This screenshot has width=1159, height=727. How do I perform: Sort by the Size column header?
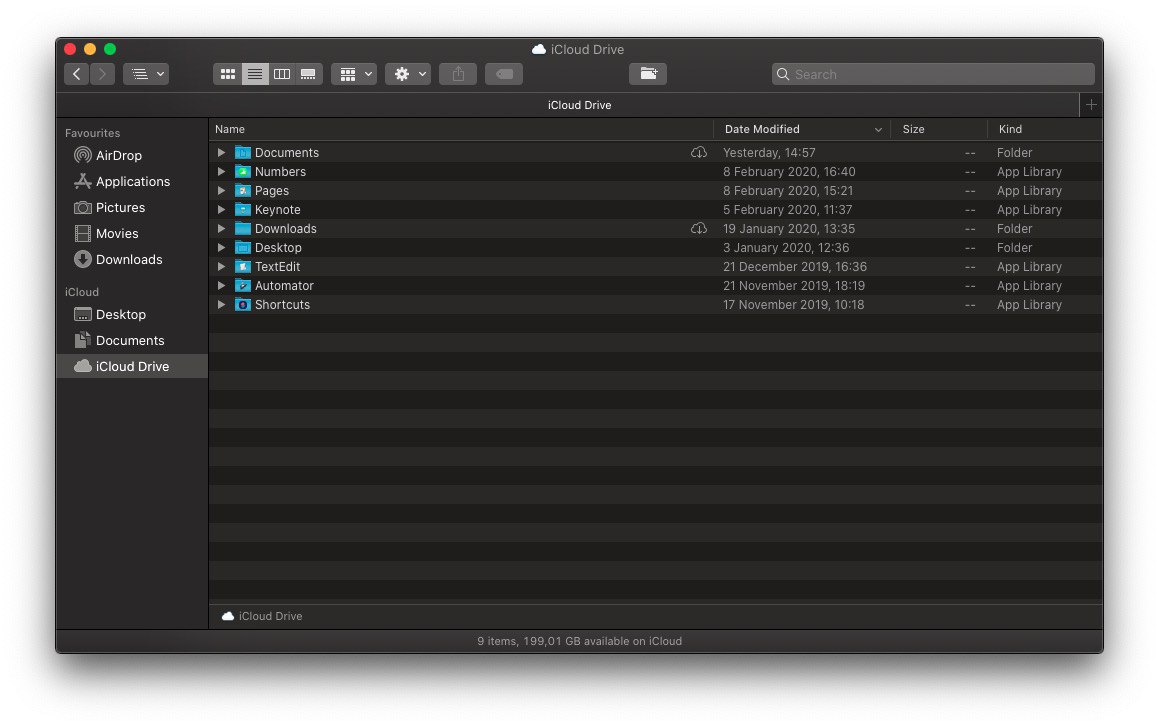tap(939, 129)
